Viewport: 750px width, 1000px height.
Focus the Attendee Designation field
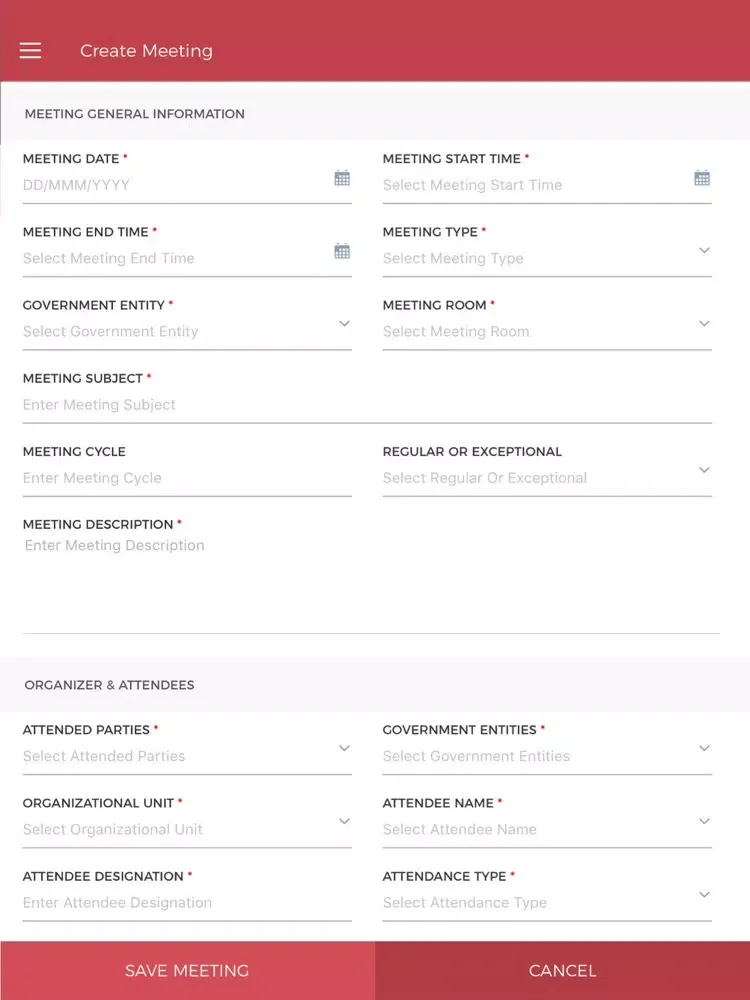[x=186, y=903]
